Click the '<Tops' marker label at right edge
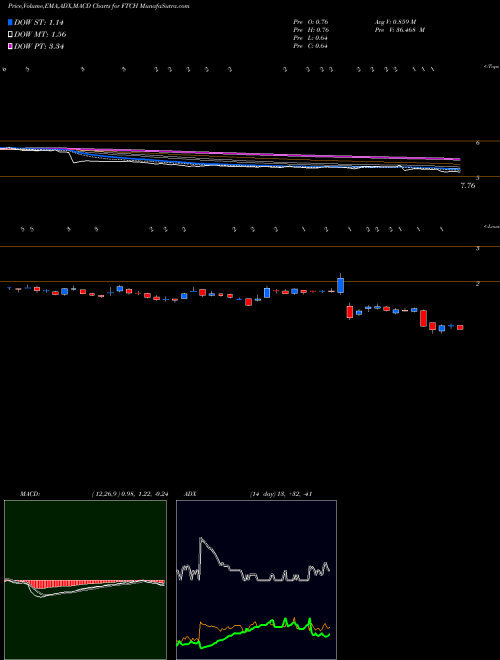The width and height of the screenshot is (500, 660). (x=491, y=67)
